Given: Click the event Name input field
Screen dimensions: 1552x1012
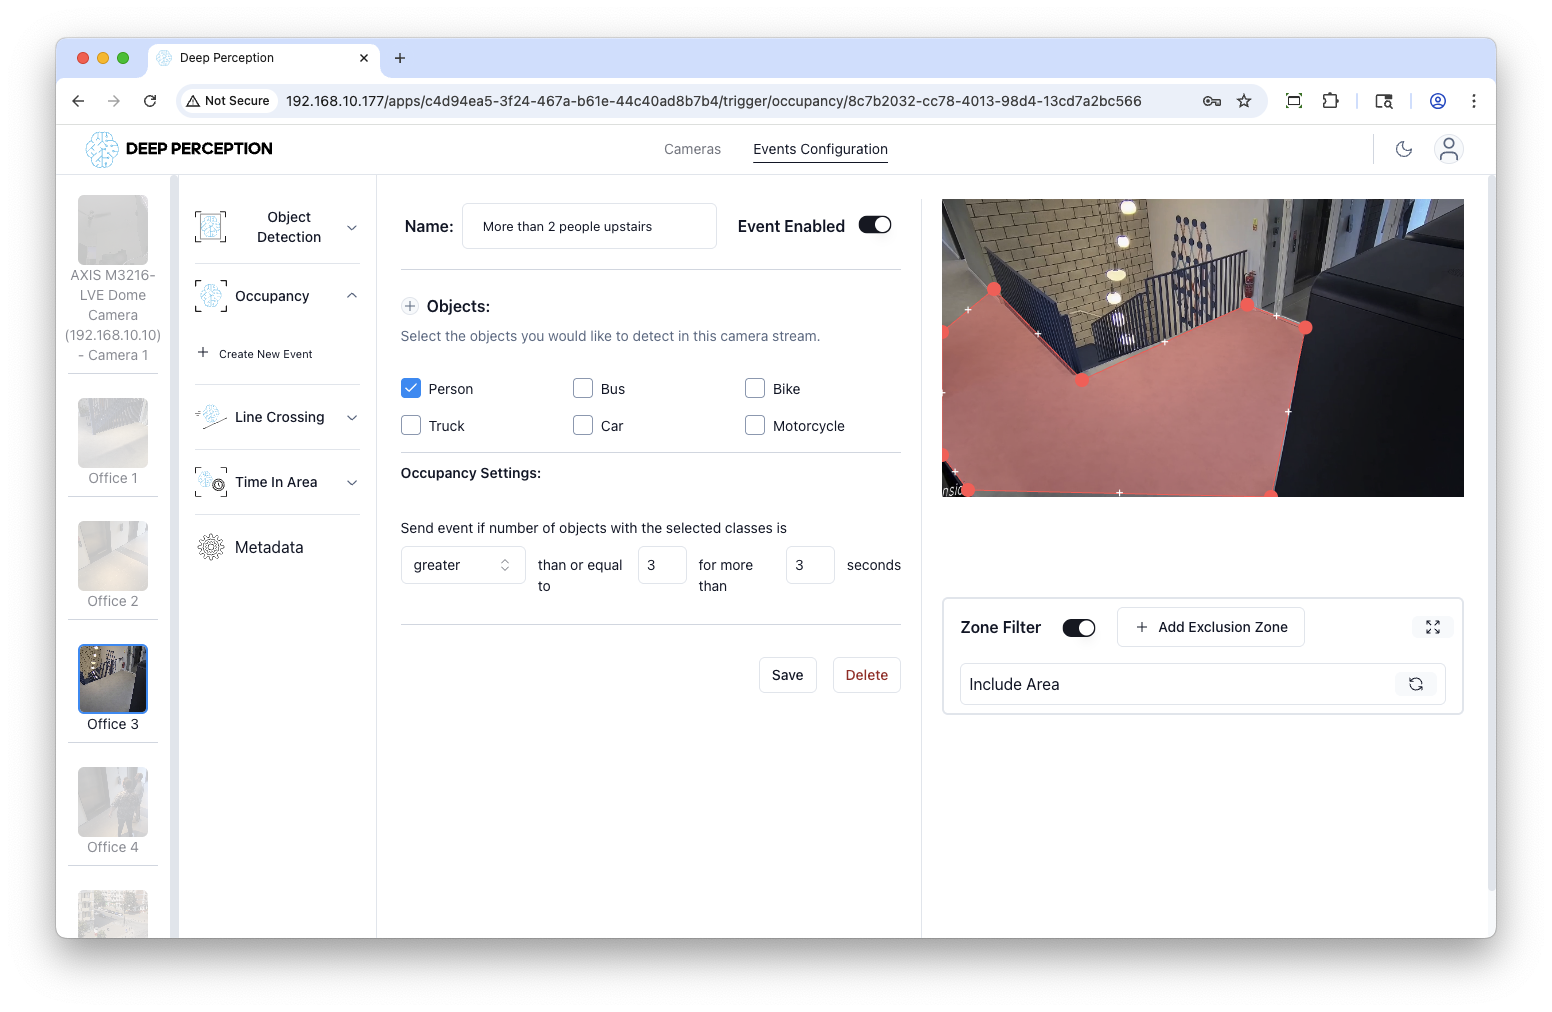Looking at the screenshot, I should click(589, 226).
